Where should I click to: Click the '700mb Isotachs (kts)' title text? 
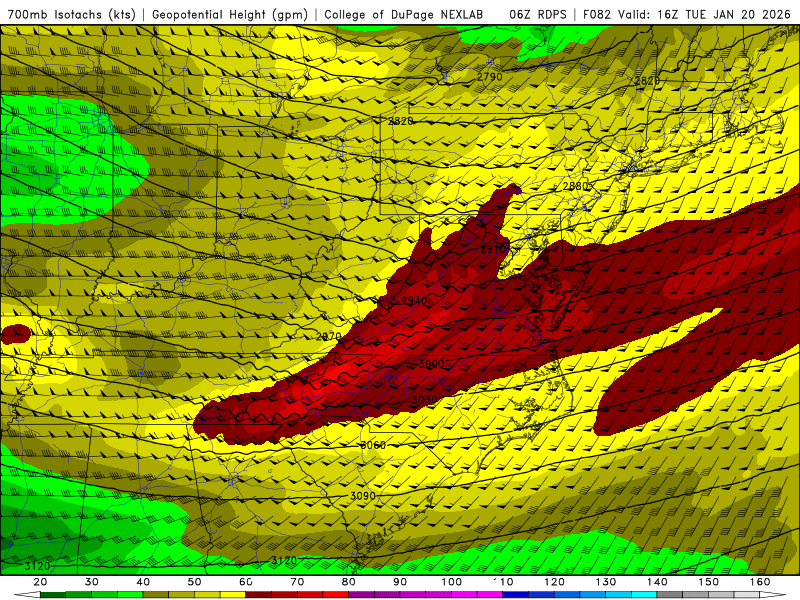[71, 15]
